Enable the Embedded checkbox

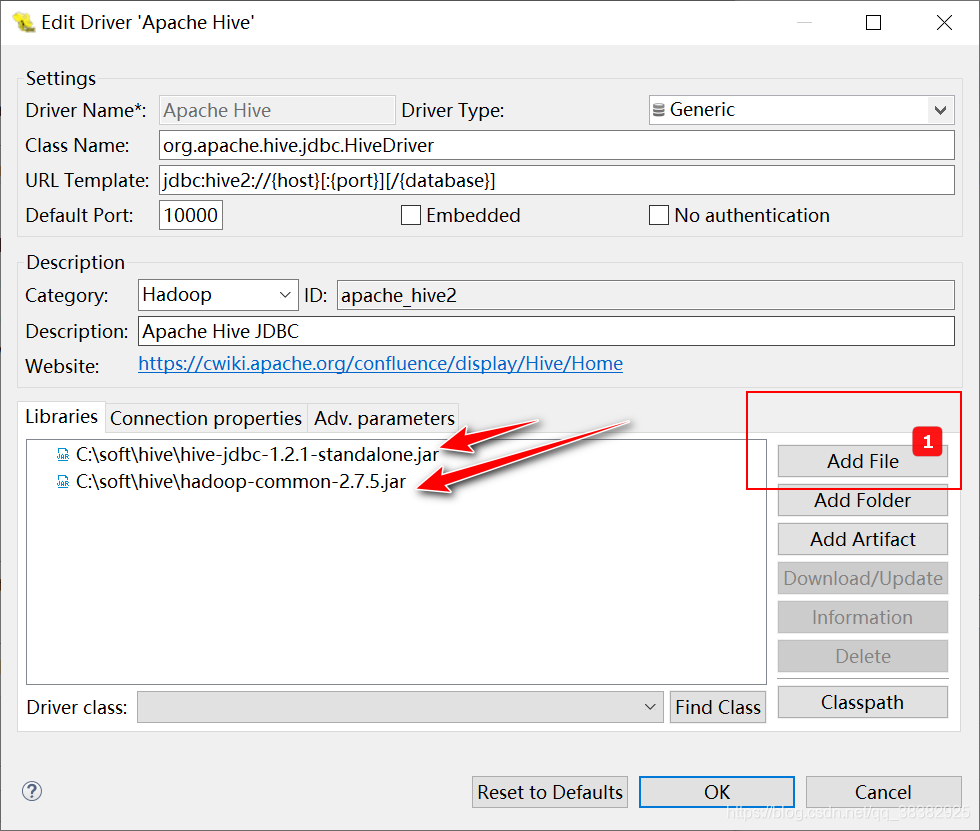pyautogui.click(x=410, y=216)
